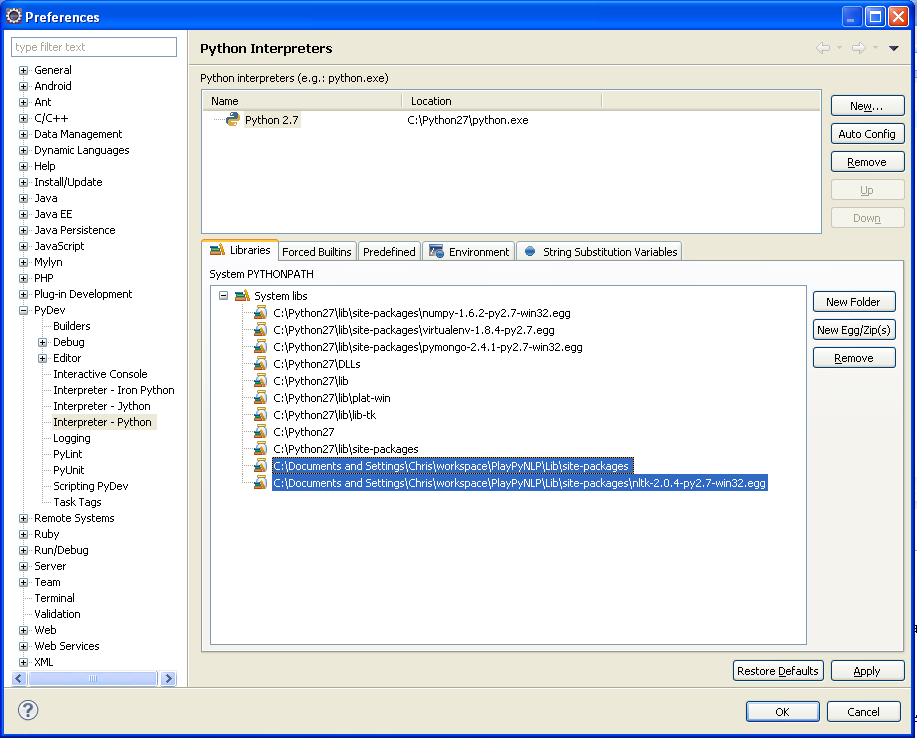Screen dimensions: 917x738
Task: Click the Cancel button
Action: [x=864, y=712]
